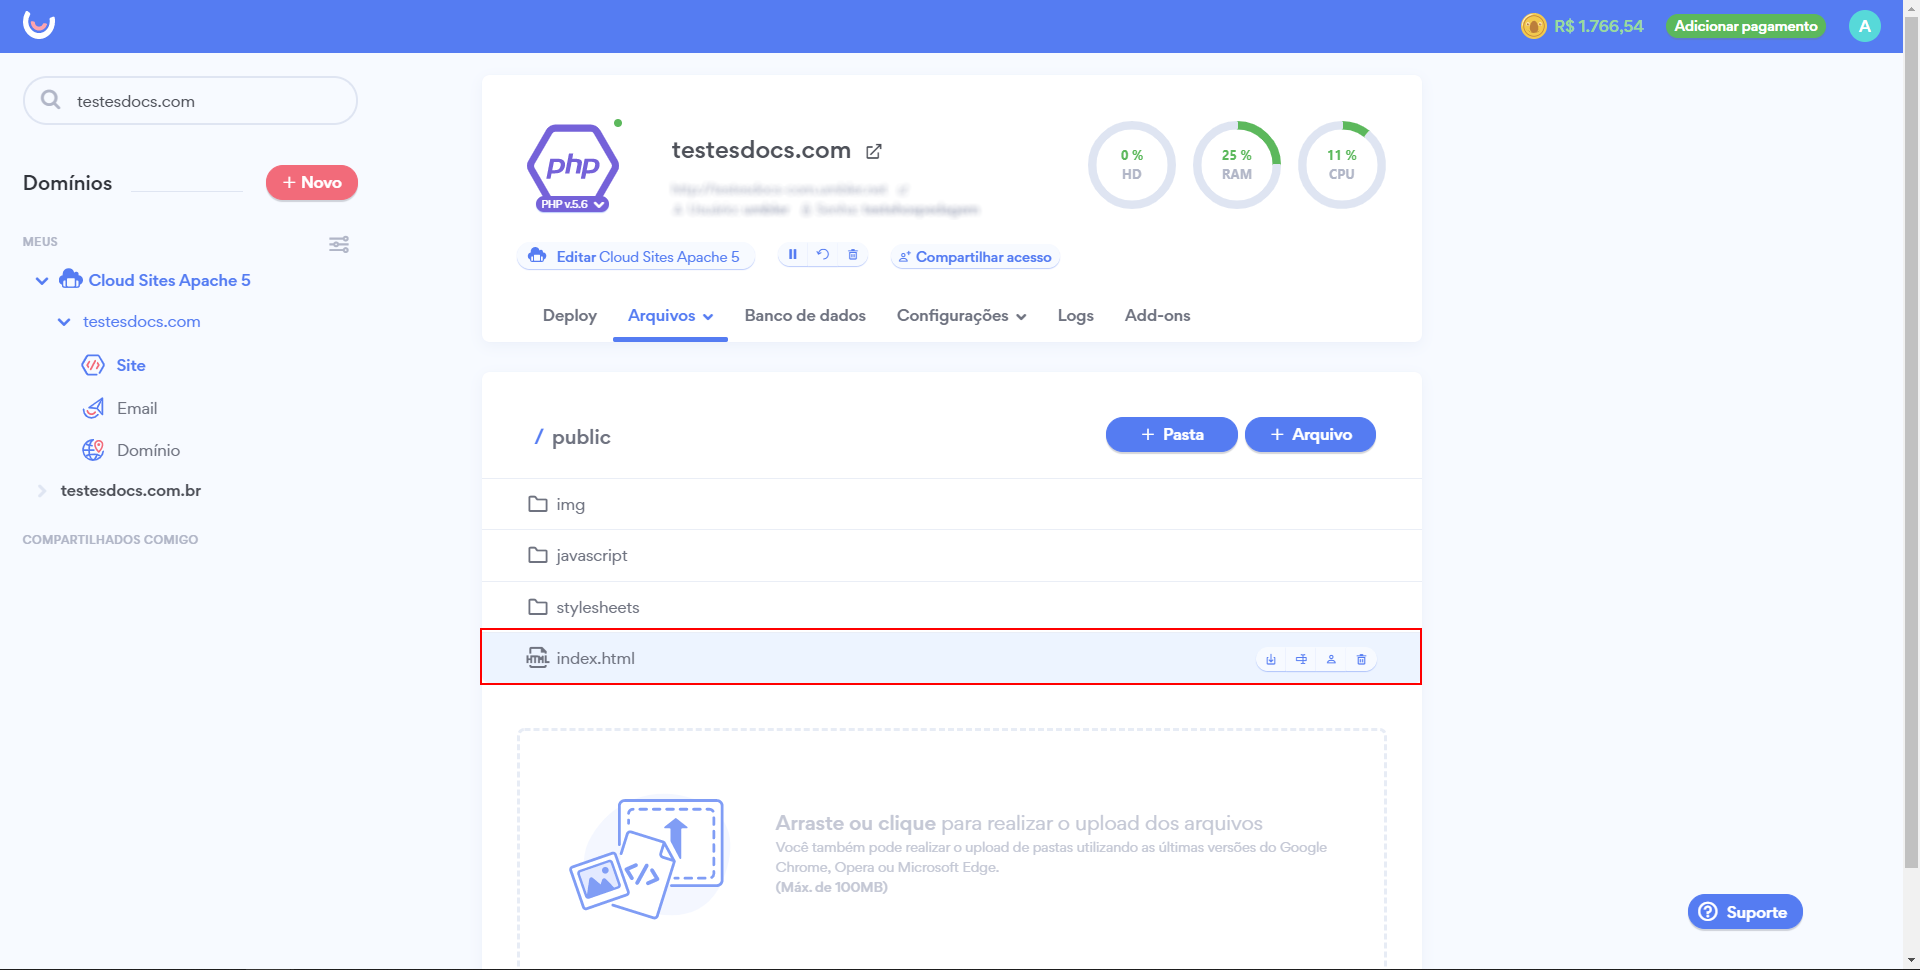Open the domain list filter settings icon

coord(339,244)
